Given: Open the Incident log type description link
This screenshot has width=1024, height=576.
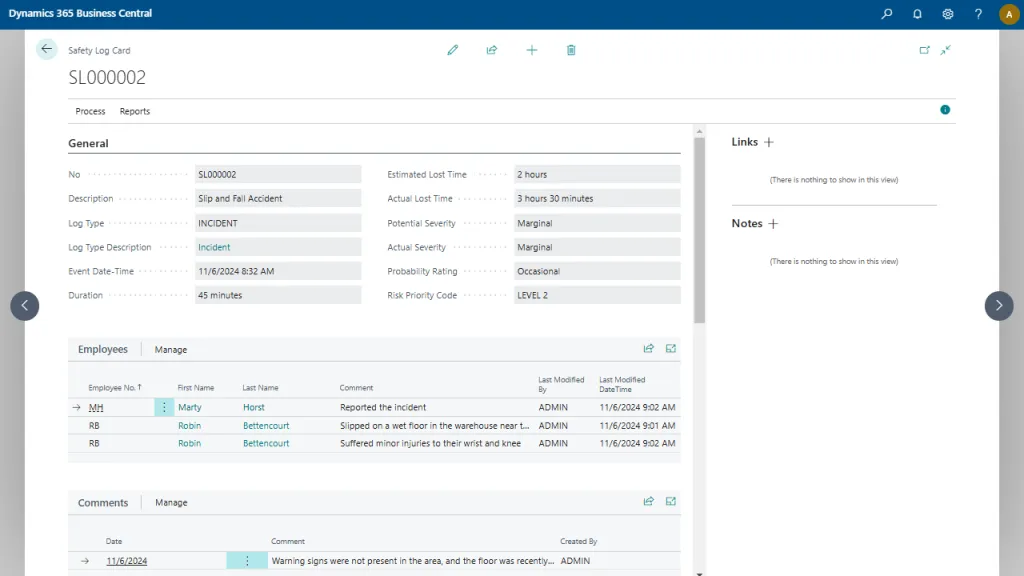Looking at the screenshot, I should coord(214,247).
